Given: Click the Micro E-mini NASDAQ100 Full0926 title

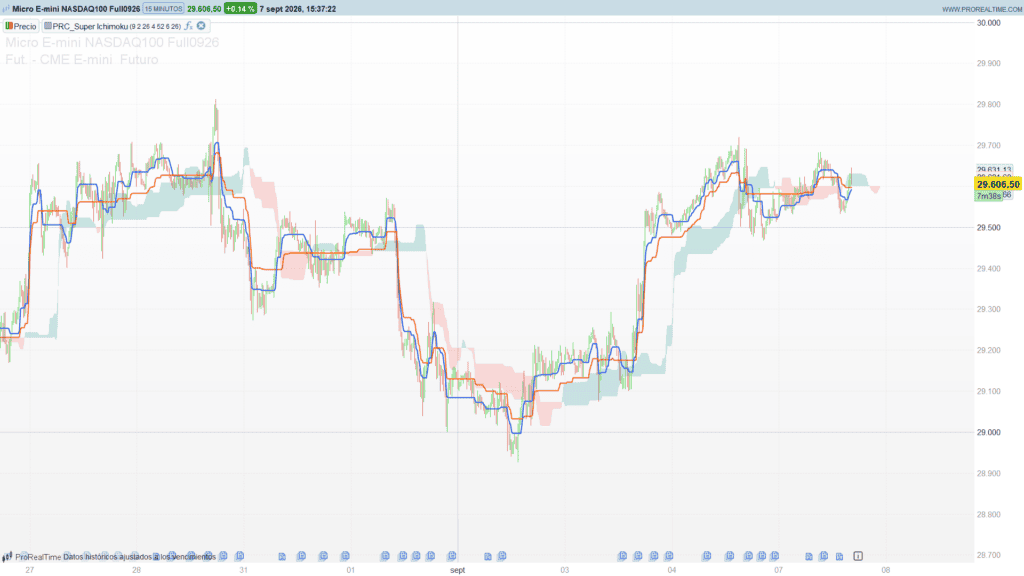Looking at the screenshot, I should pyautogui.click(x=76, y=9).
